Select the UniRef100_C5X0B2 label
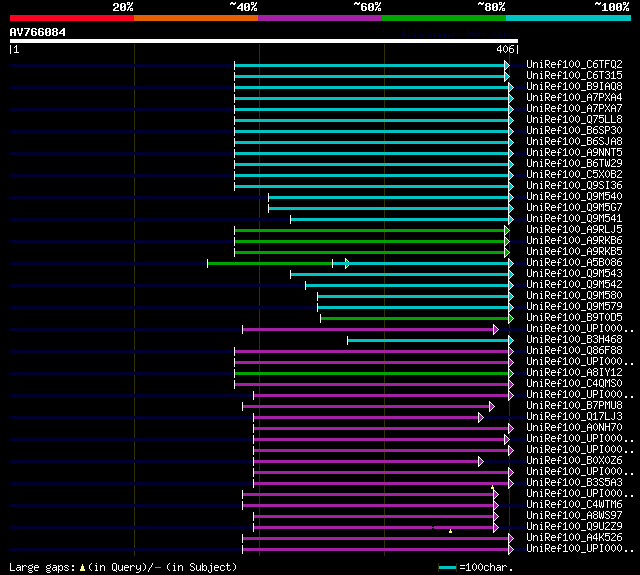The image size is (640, 575). pyautogui.click(x=574, y=175)
